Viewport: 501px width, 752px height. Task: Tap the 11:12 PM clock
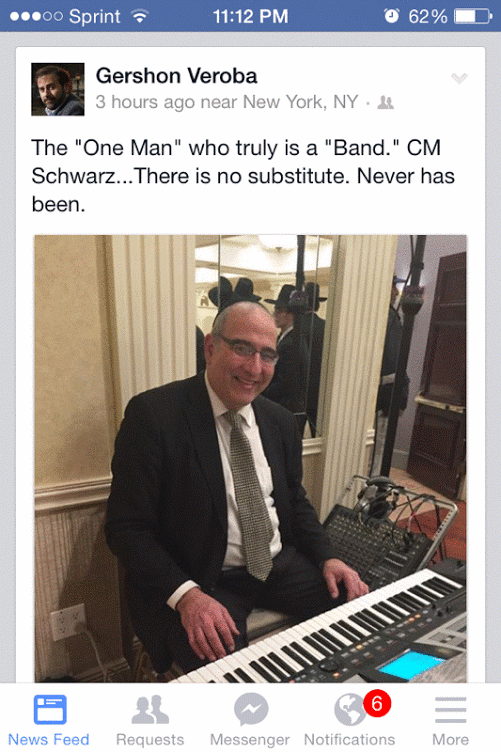point(250,17)
